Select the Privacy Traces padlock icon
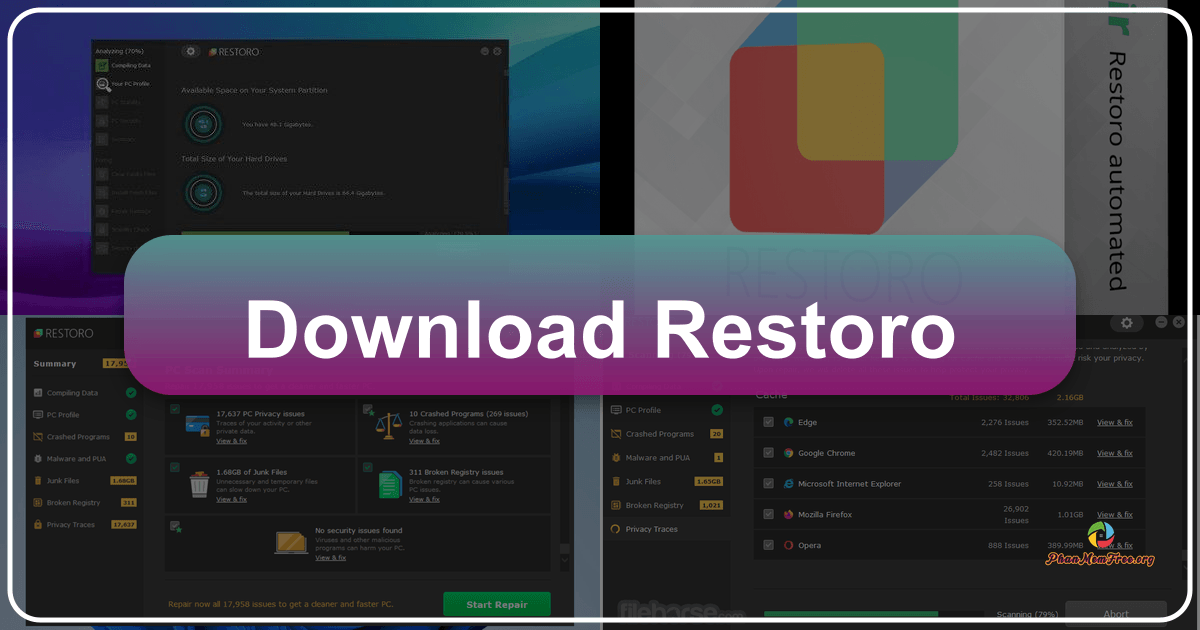 38,524
